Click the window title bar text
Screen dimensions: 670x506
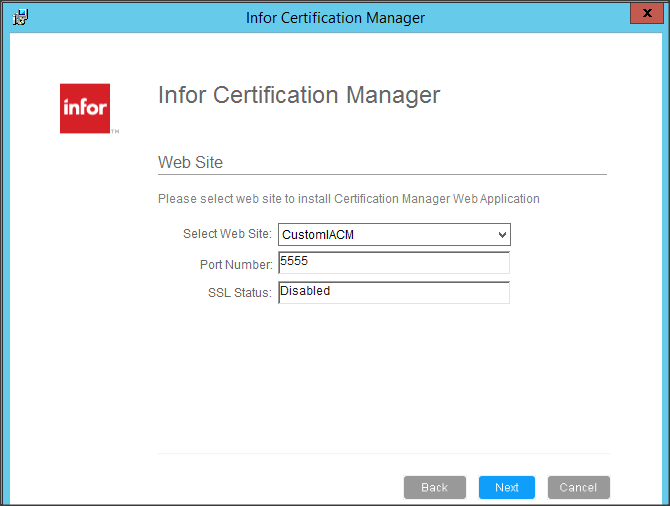click(335, 18)
